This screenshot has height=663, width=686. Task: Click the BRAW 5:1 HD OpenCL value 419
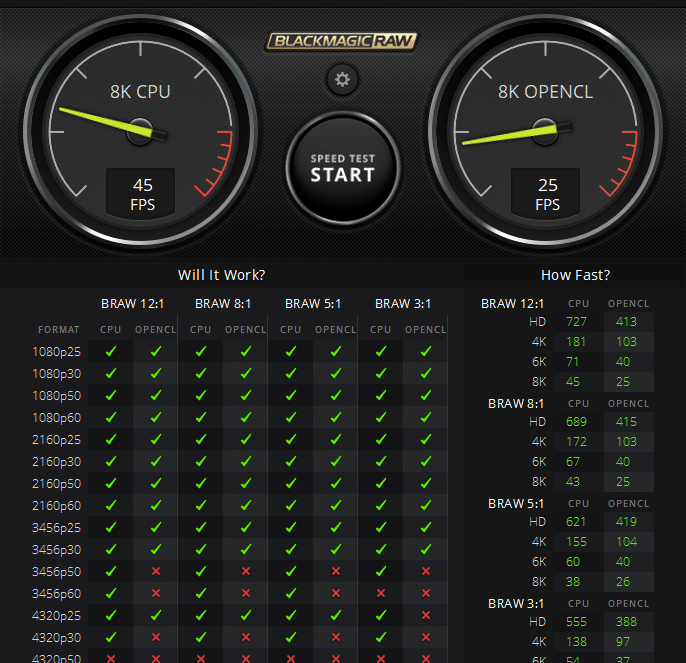coord(626,522)
